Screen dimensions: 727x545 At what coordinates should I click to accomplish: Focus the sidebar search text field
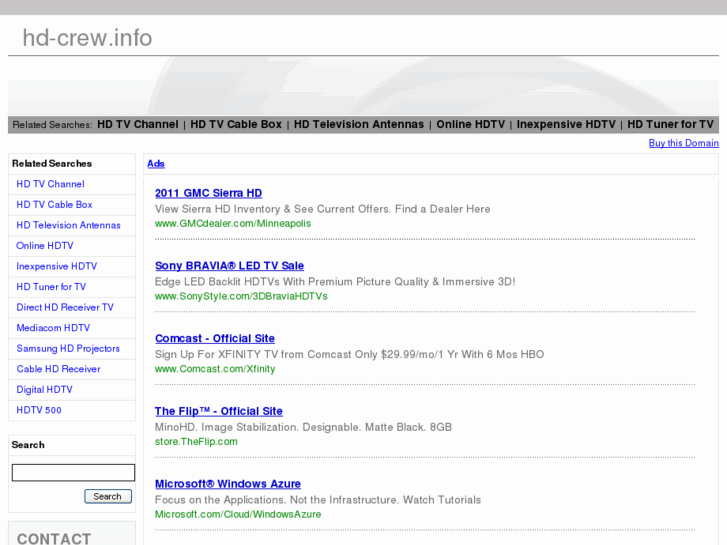73,473
